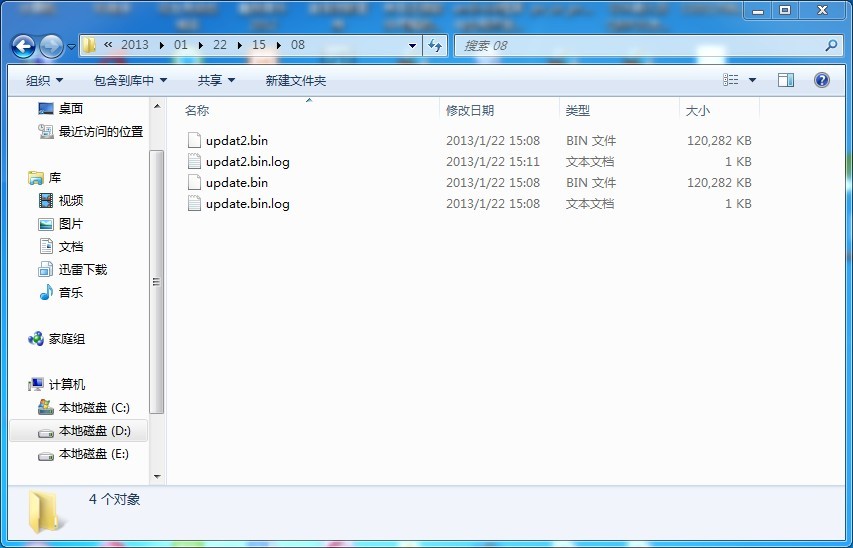Refresh the folder view

(x=435, y=46)
